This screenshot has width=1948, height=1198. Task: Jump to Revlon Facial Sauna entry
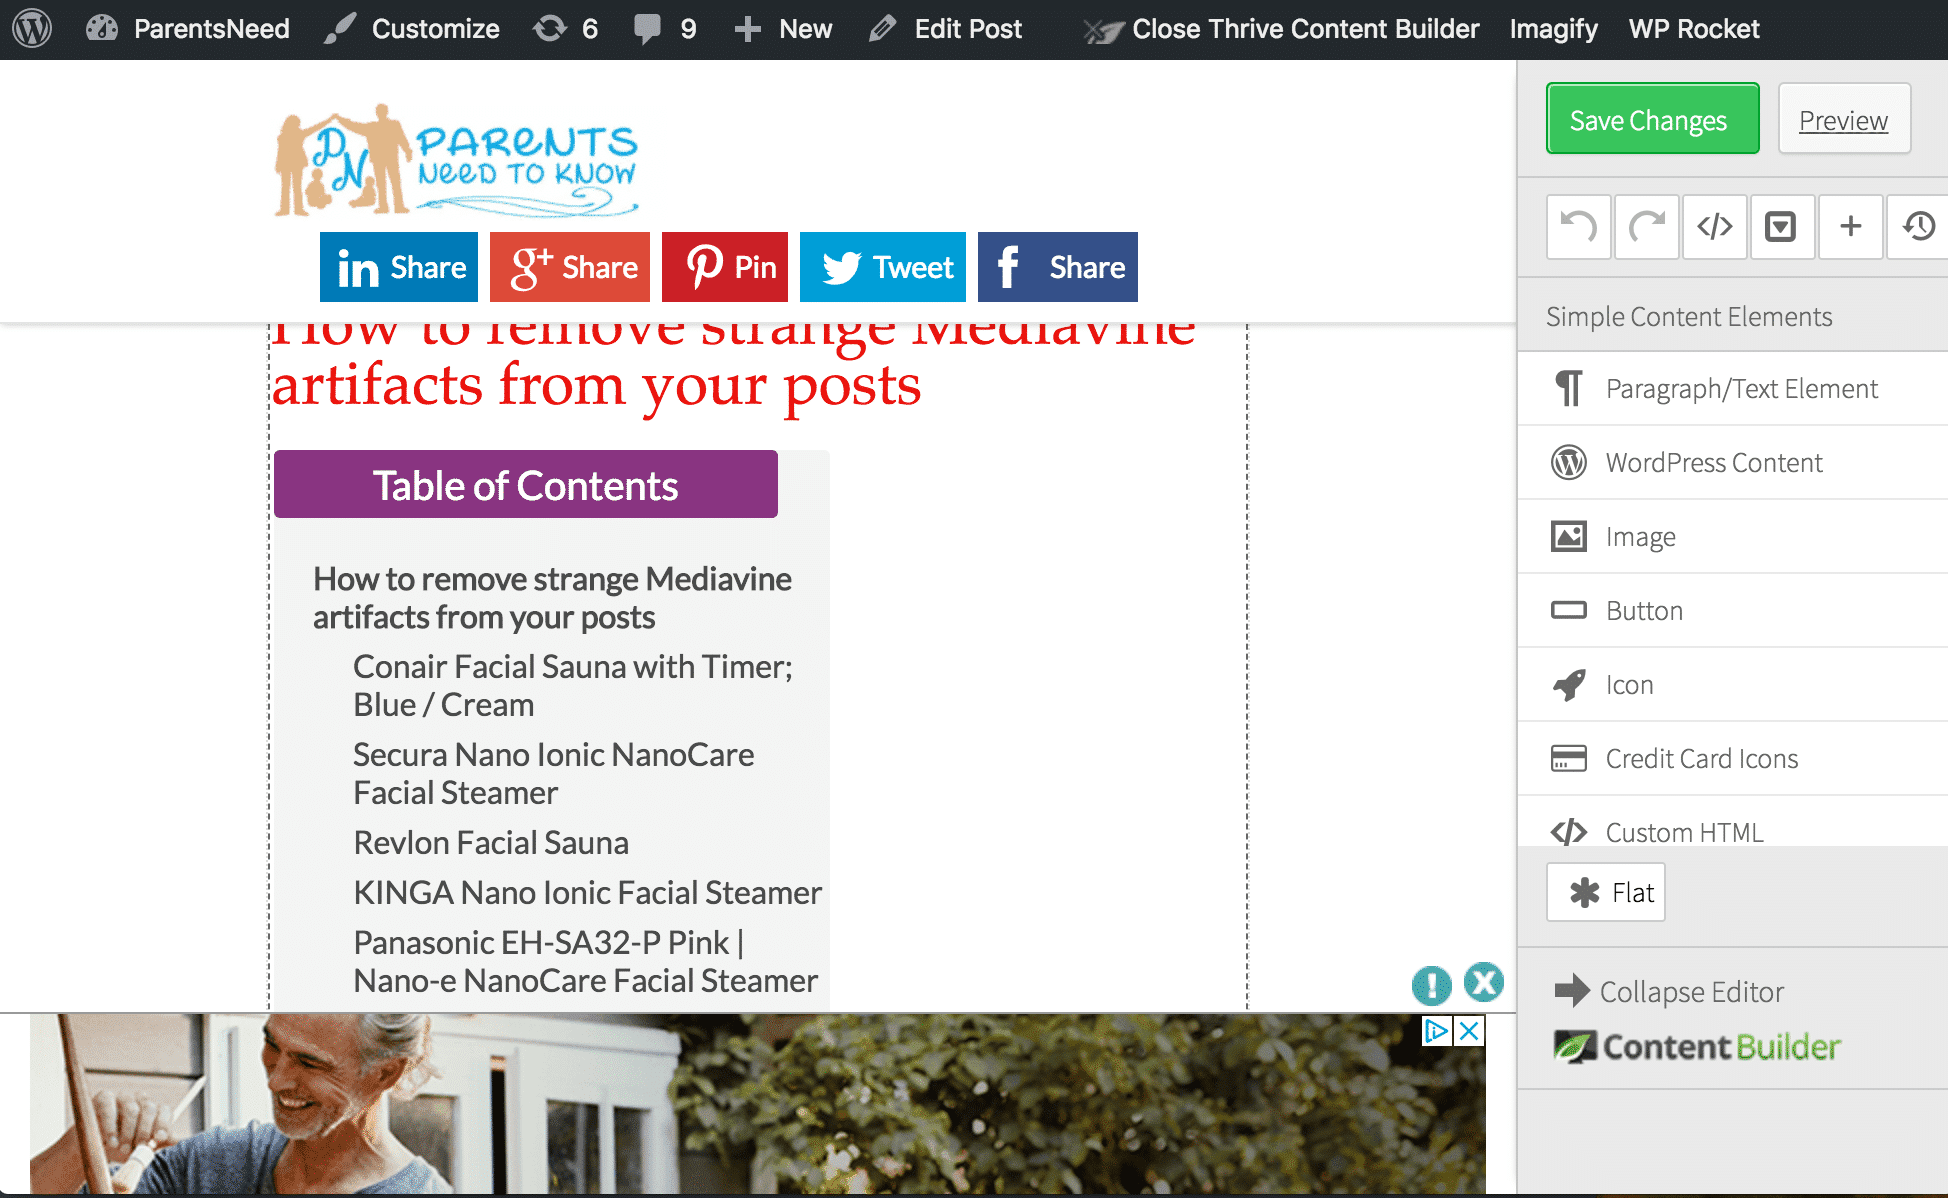point(491,842)
